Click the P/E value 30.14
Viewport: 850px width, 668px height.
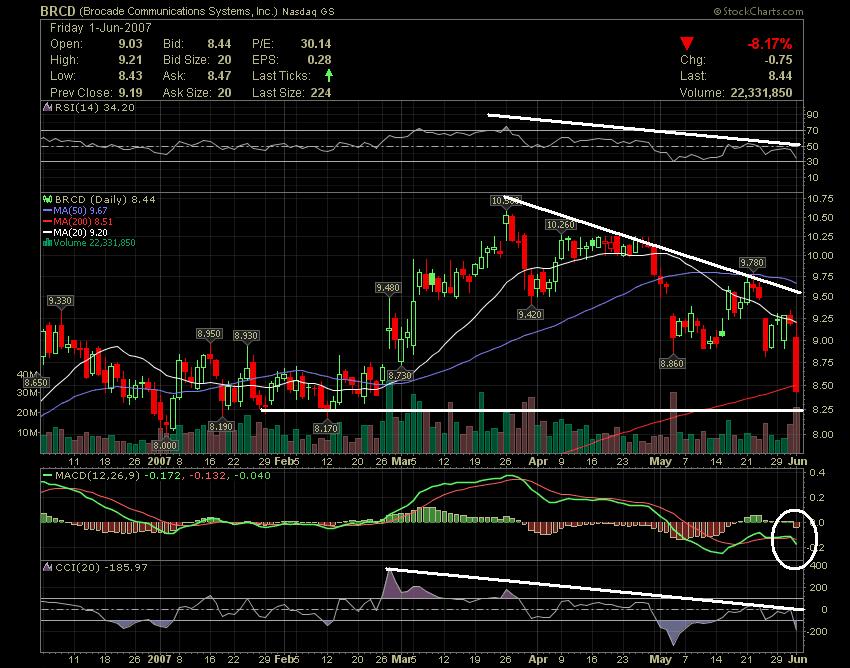316,44
